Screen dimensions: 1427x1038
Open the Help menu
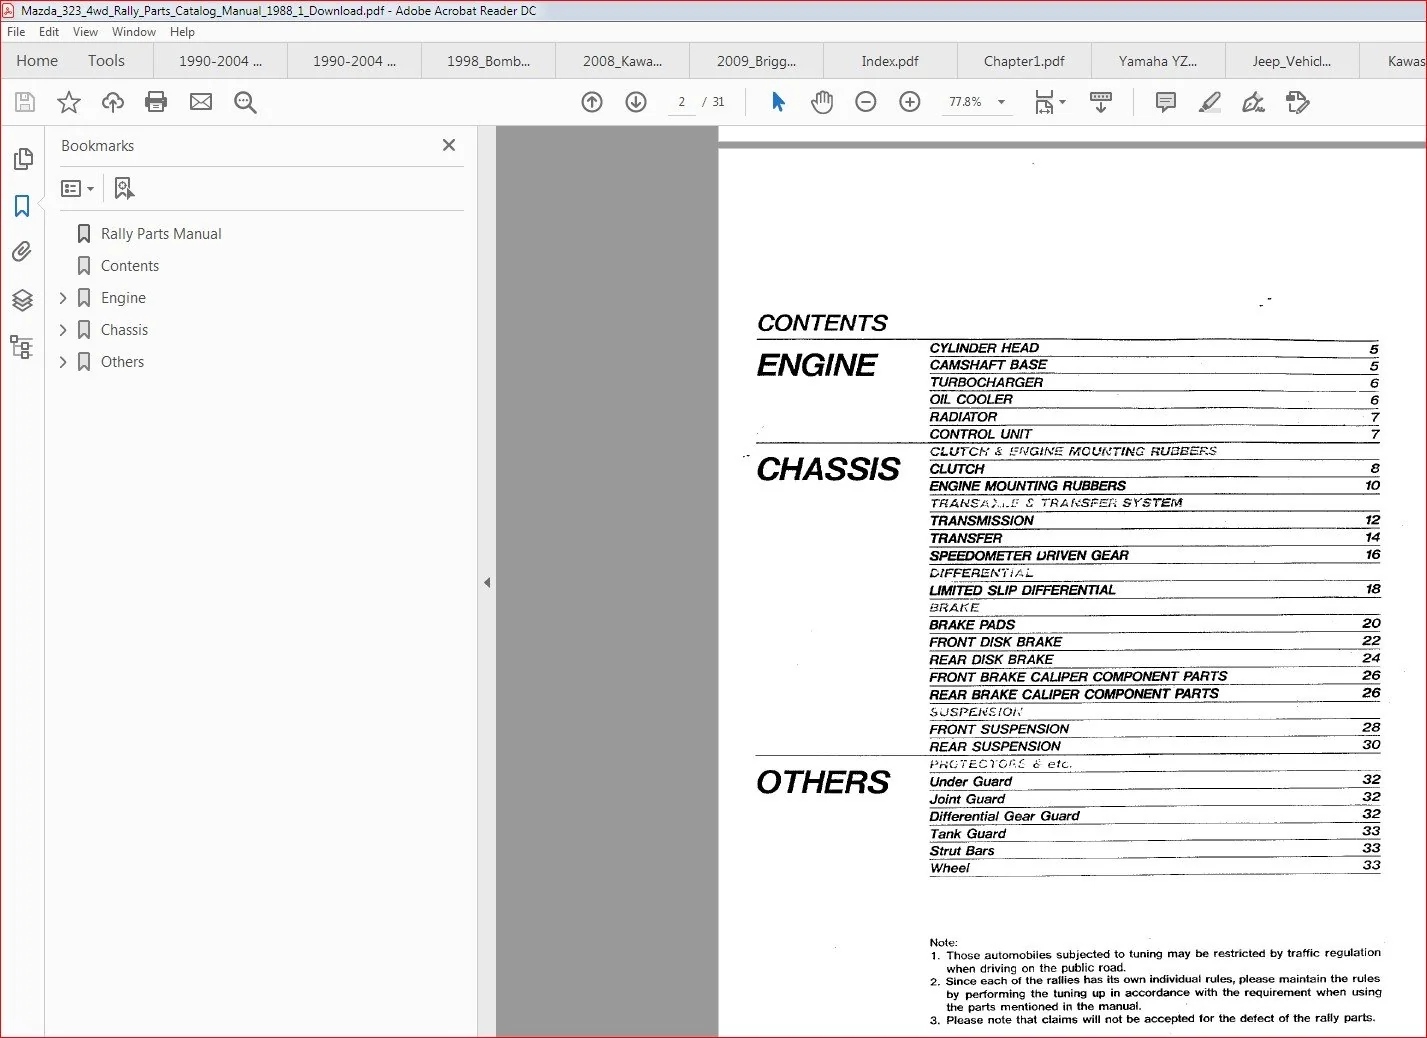pos(182,32)
